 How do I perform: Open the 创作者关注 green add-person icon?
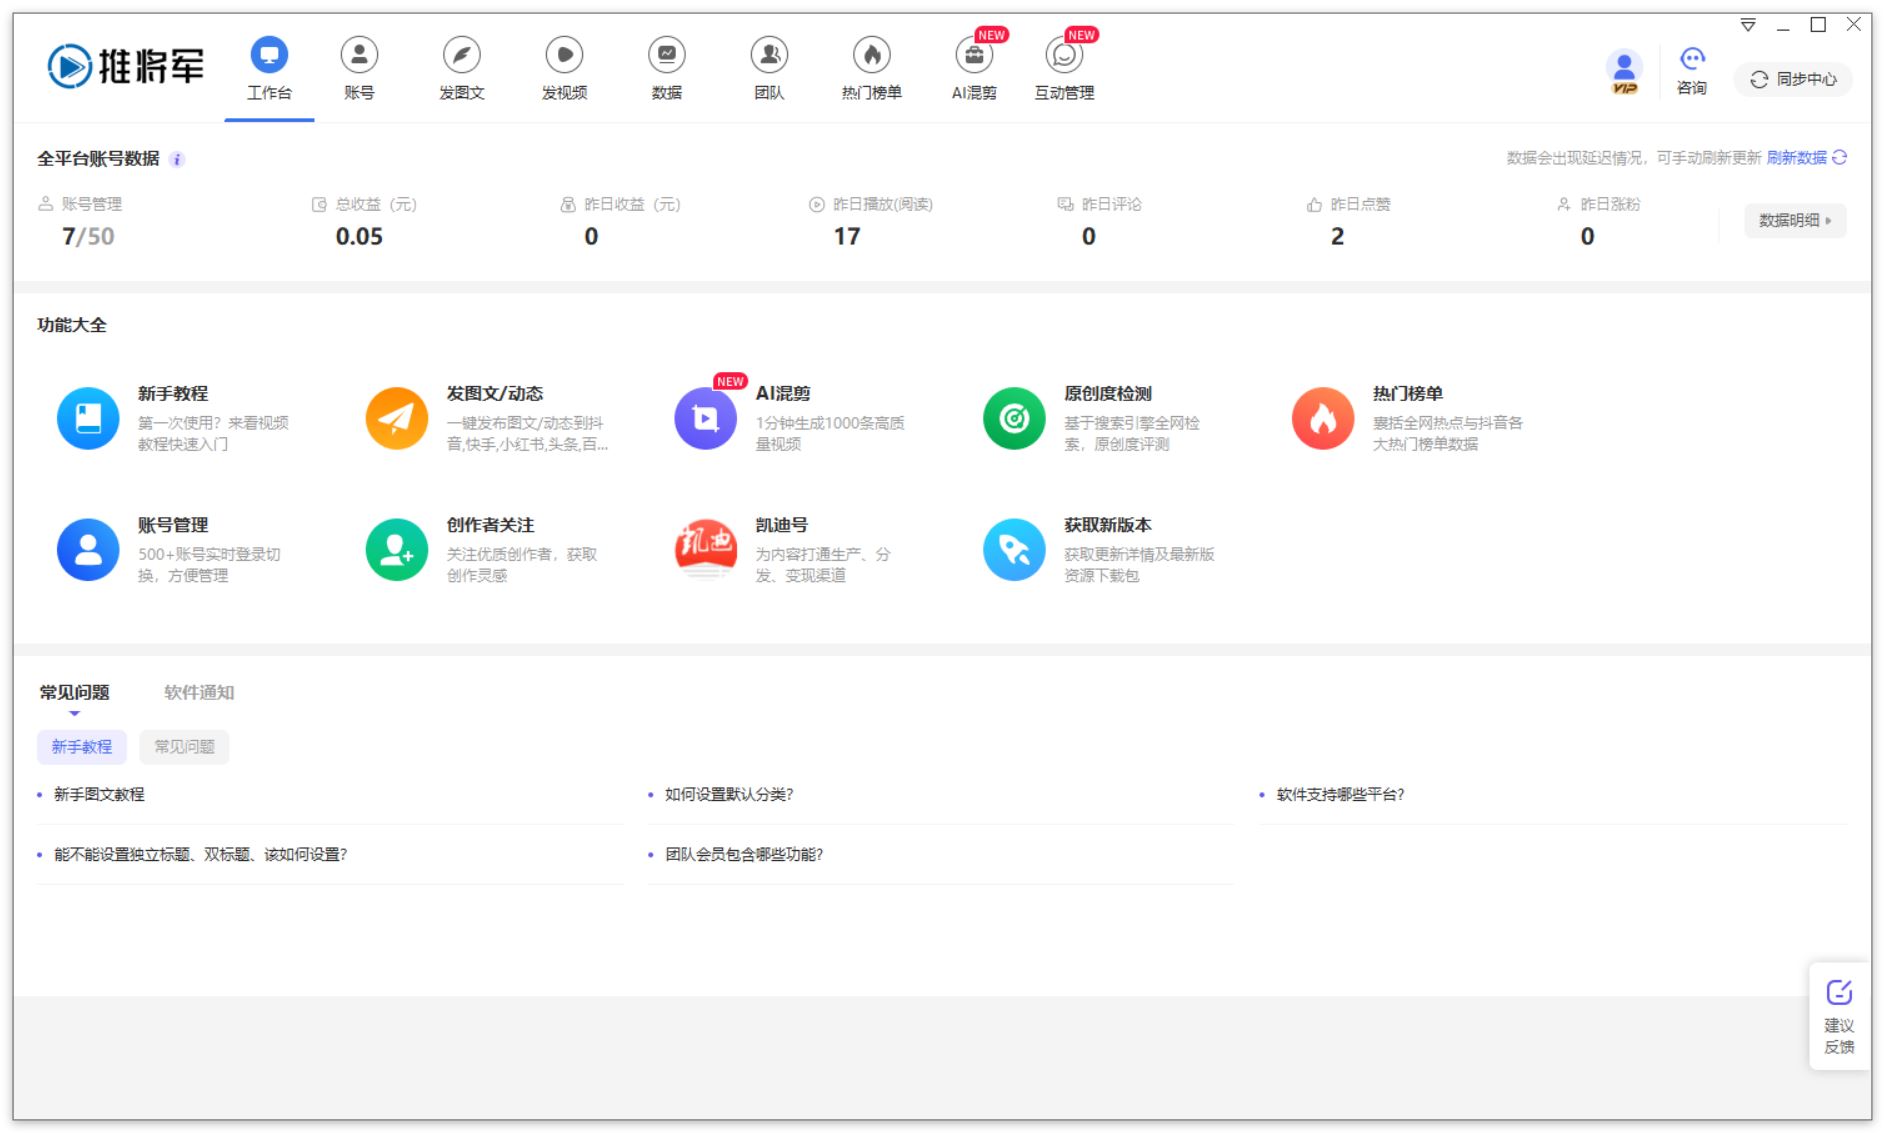point(397,549)
